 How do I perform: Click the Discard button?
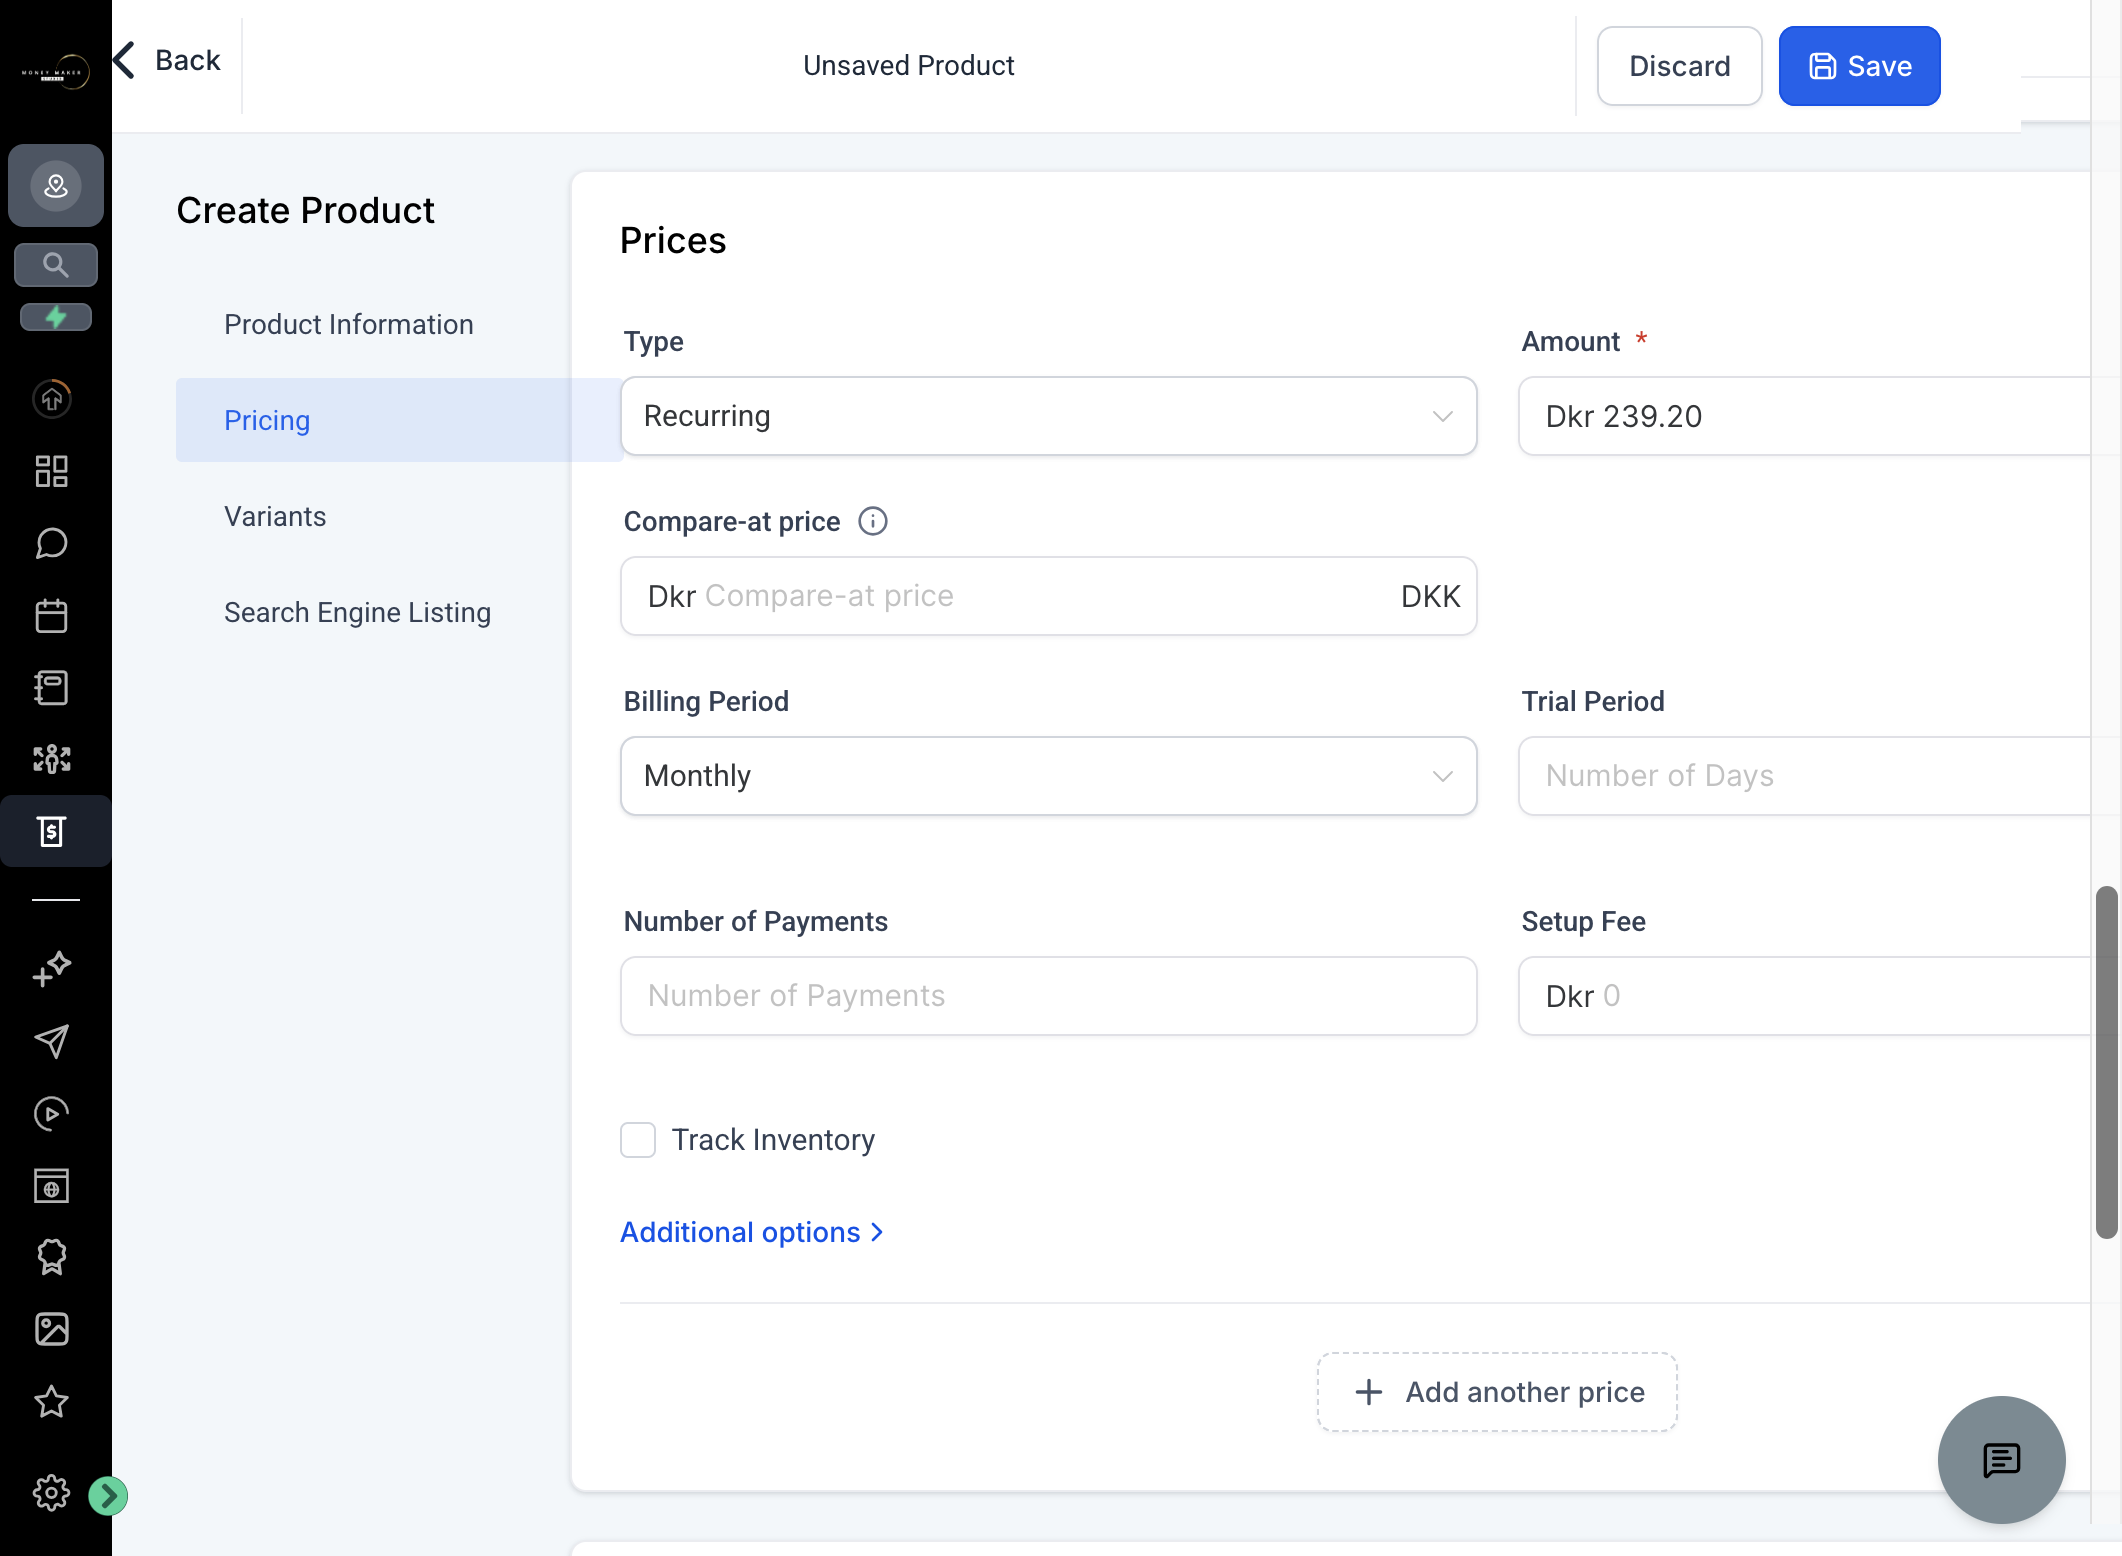(x=1679, y=66)
